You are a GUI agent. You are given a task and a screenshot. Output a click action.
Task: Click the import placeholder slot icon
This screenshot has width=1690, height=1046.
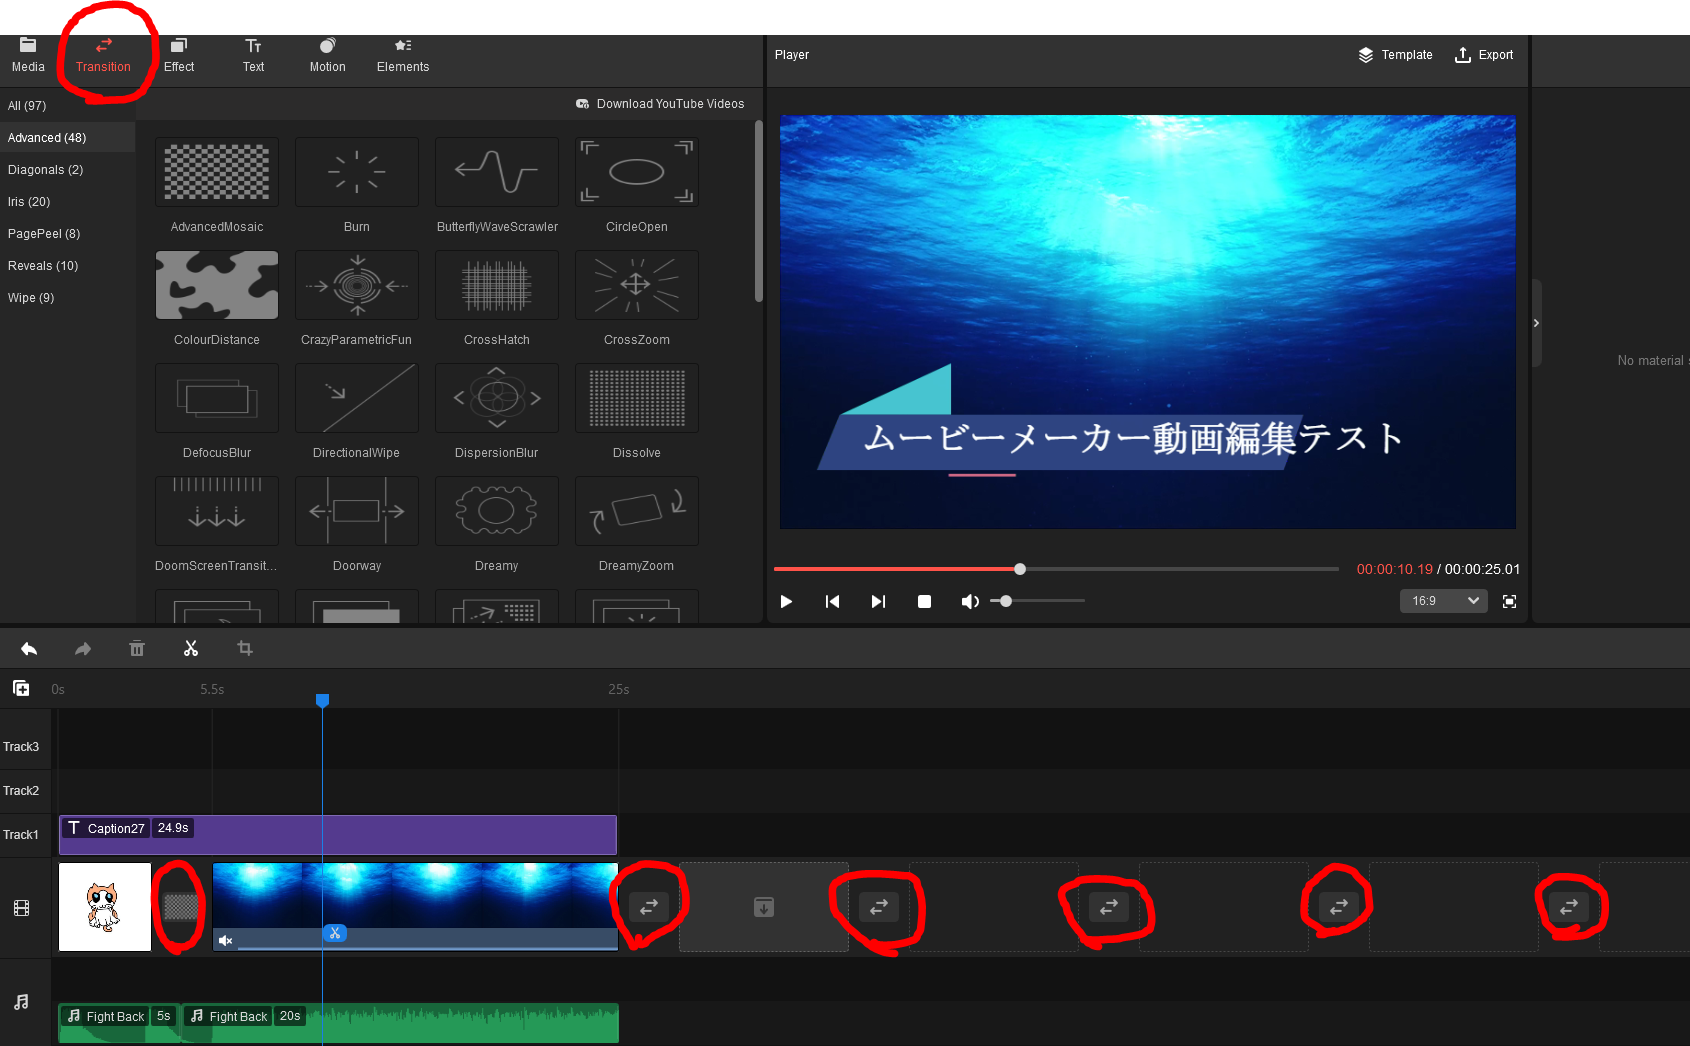coord(764,907)
